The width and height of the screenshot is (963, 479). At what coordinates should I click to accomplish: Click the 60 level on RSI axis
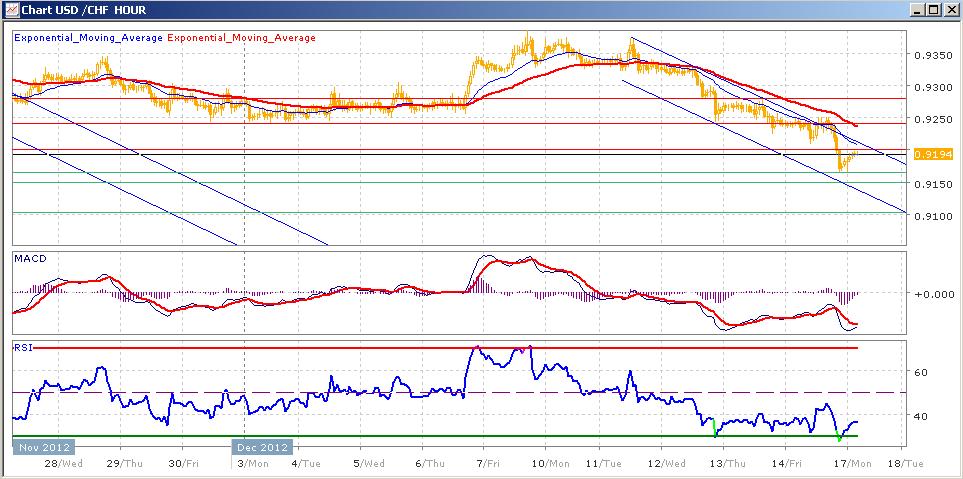pyautogui.click(x=923, y=372)
